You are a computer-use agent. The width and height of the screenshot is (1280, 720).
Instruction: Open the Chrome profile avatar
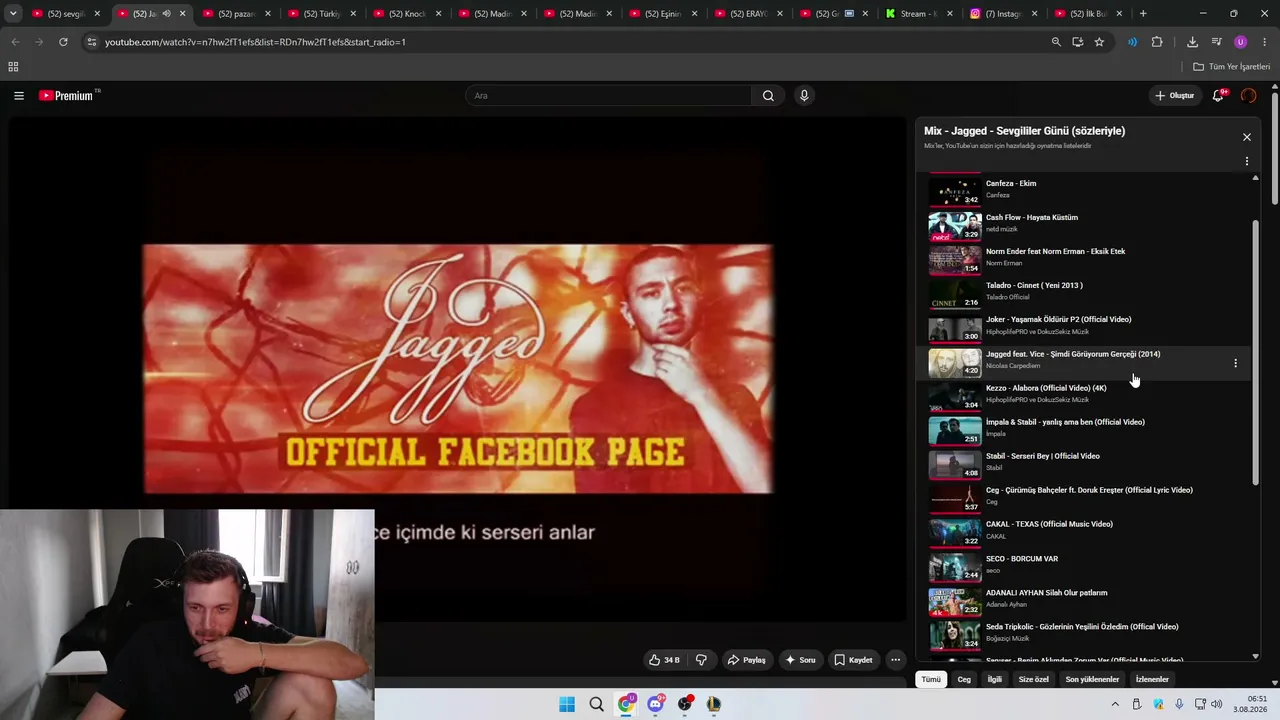(x=1241, y=42)
